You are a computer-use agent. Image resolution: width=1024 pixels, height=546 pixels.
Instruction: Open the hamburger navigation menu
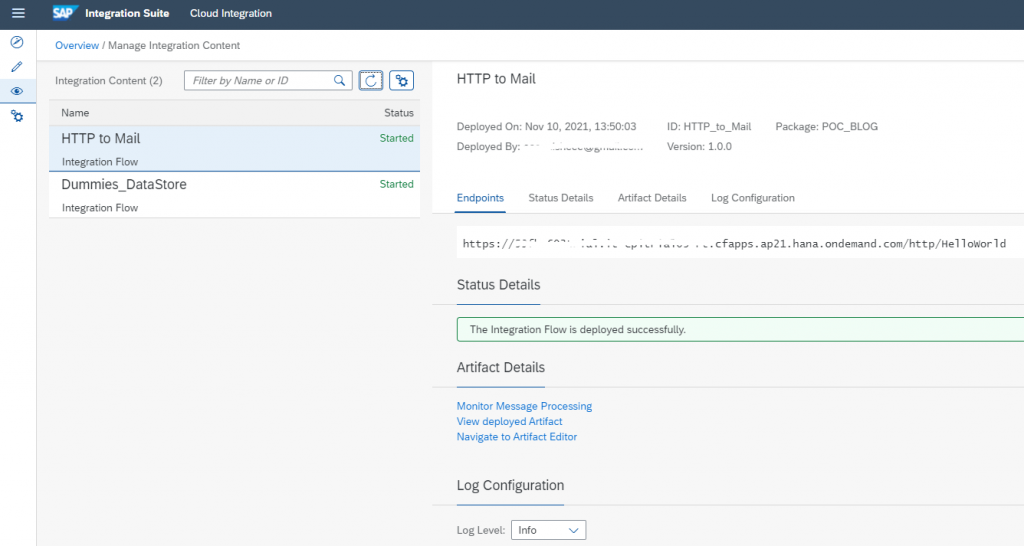18,13
